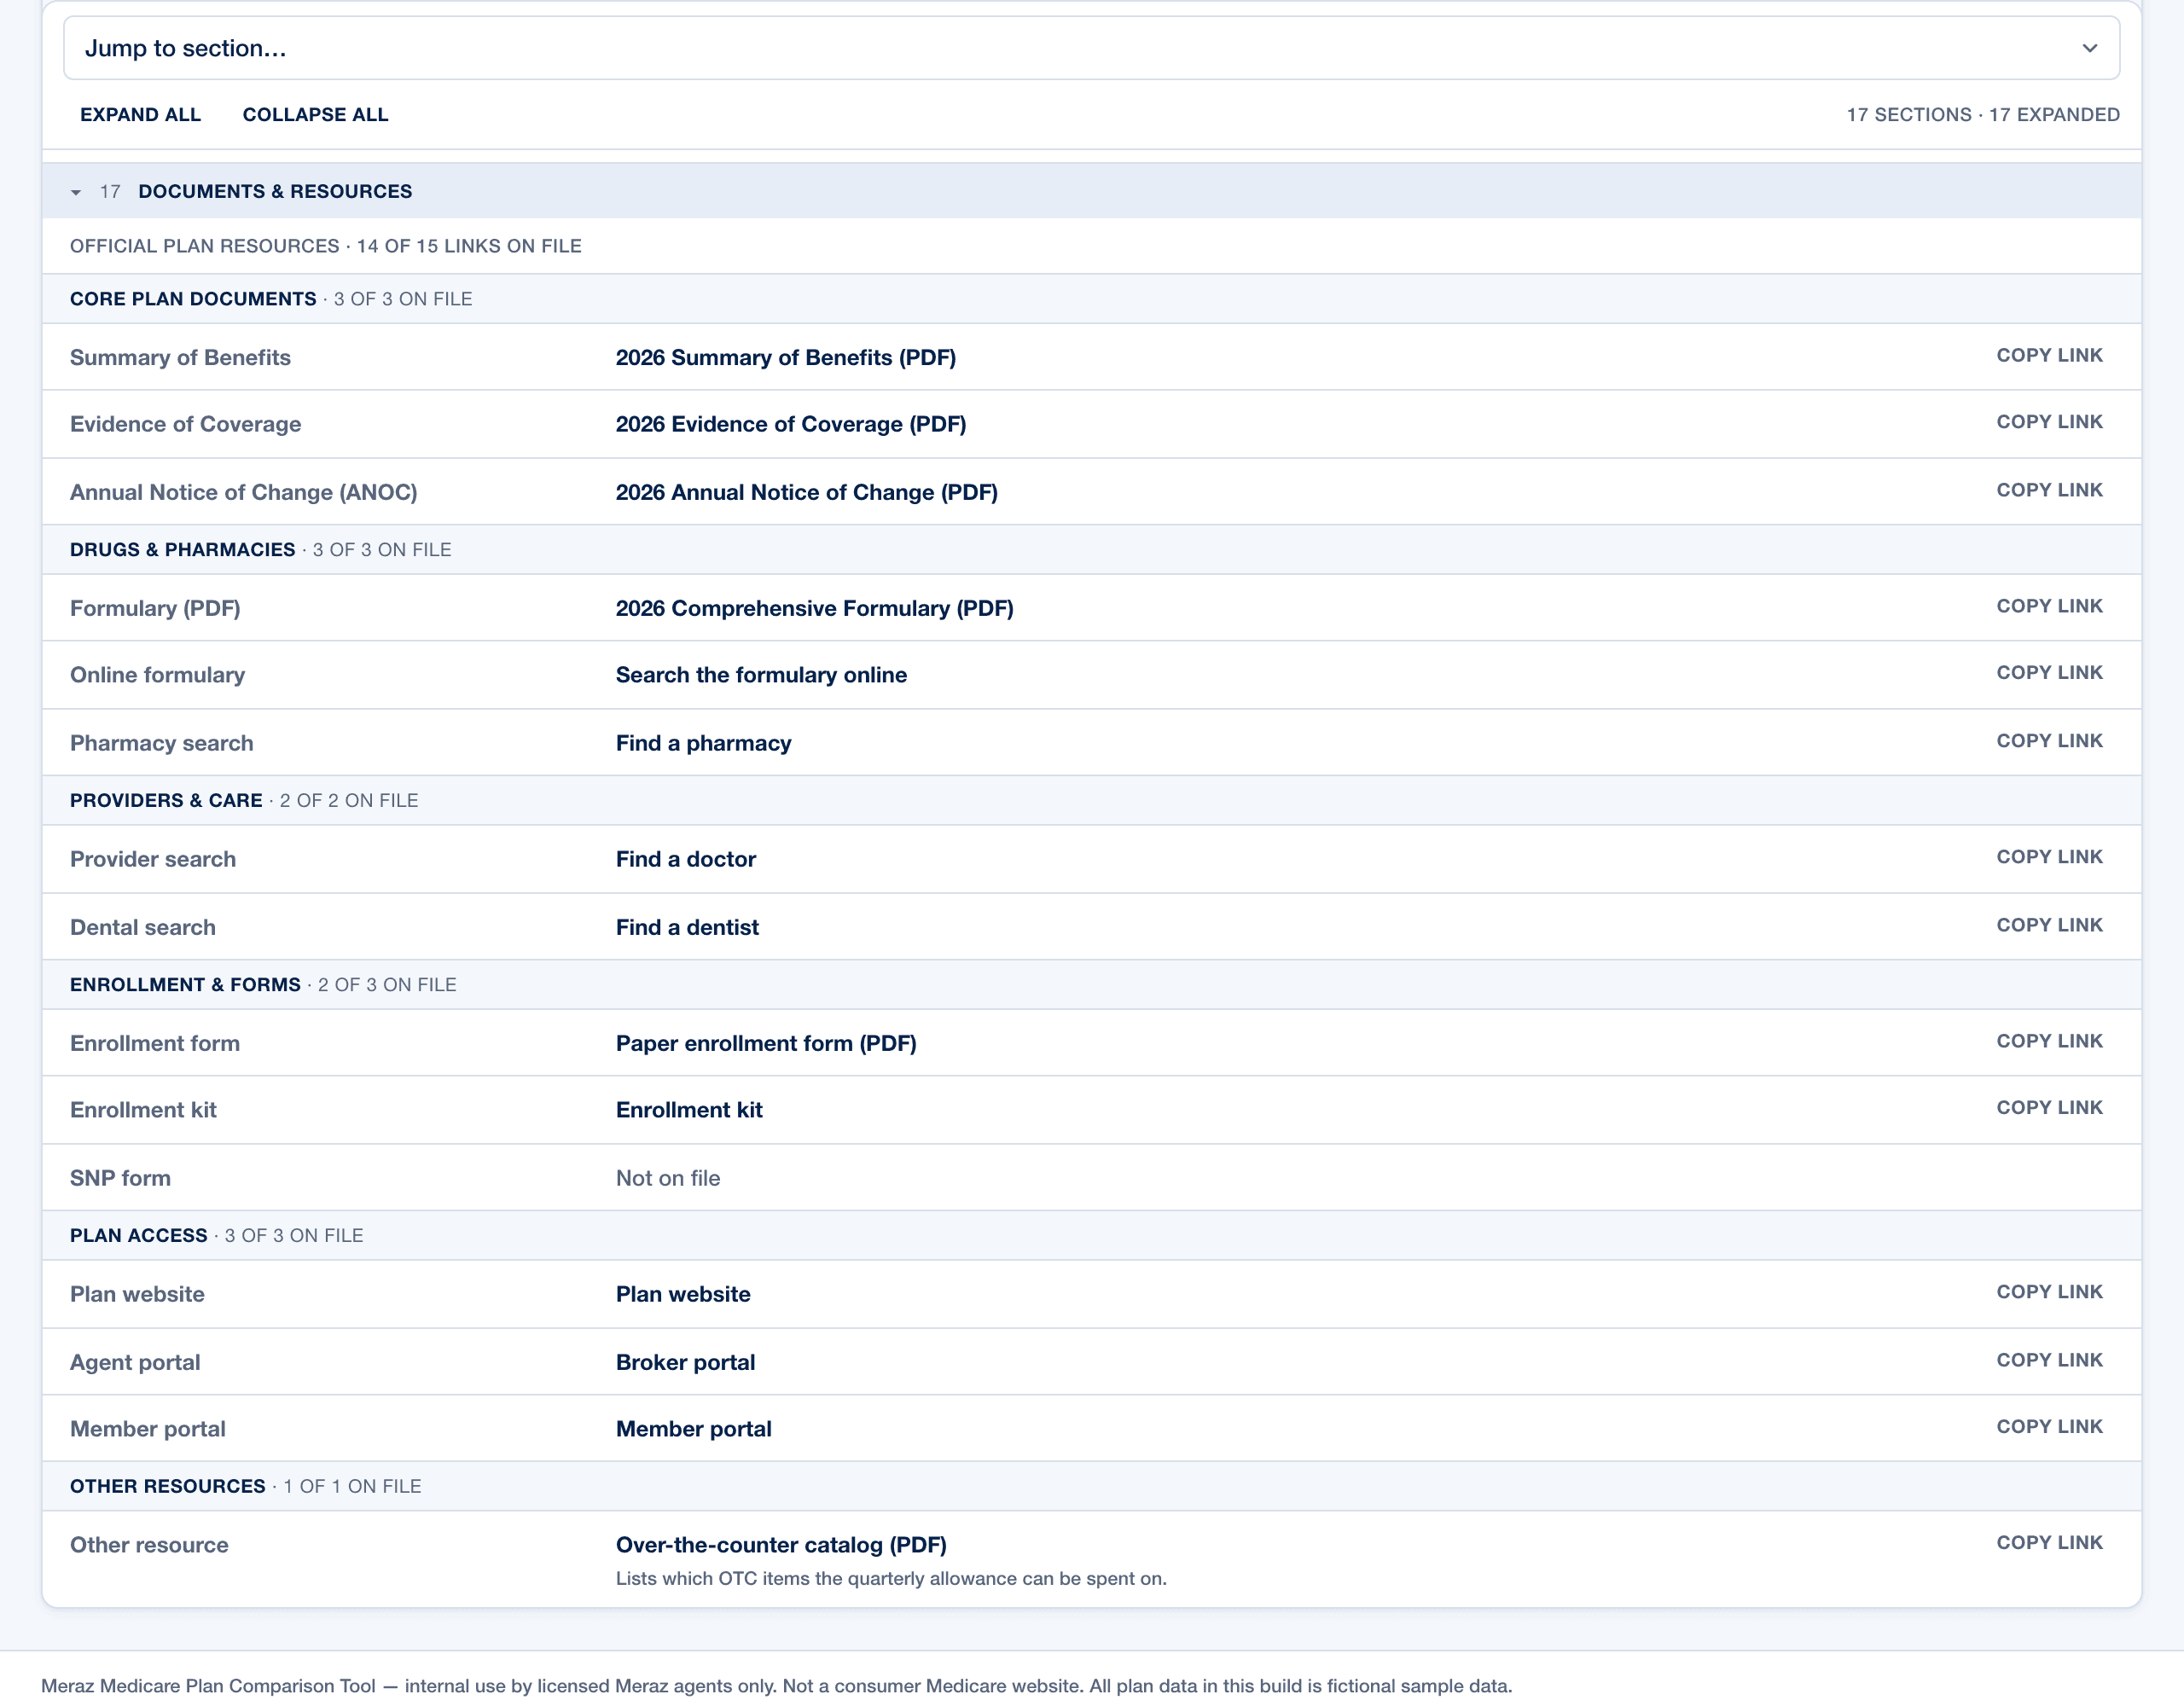This screenshot has width=2184, height=1706.
Task: Click the 'Core Plan Documents' group heading
Action: pyautogui.click(x=193, y=299)
